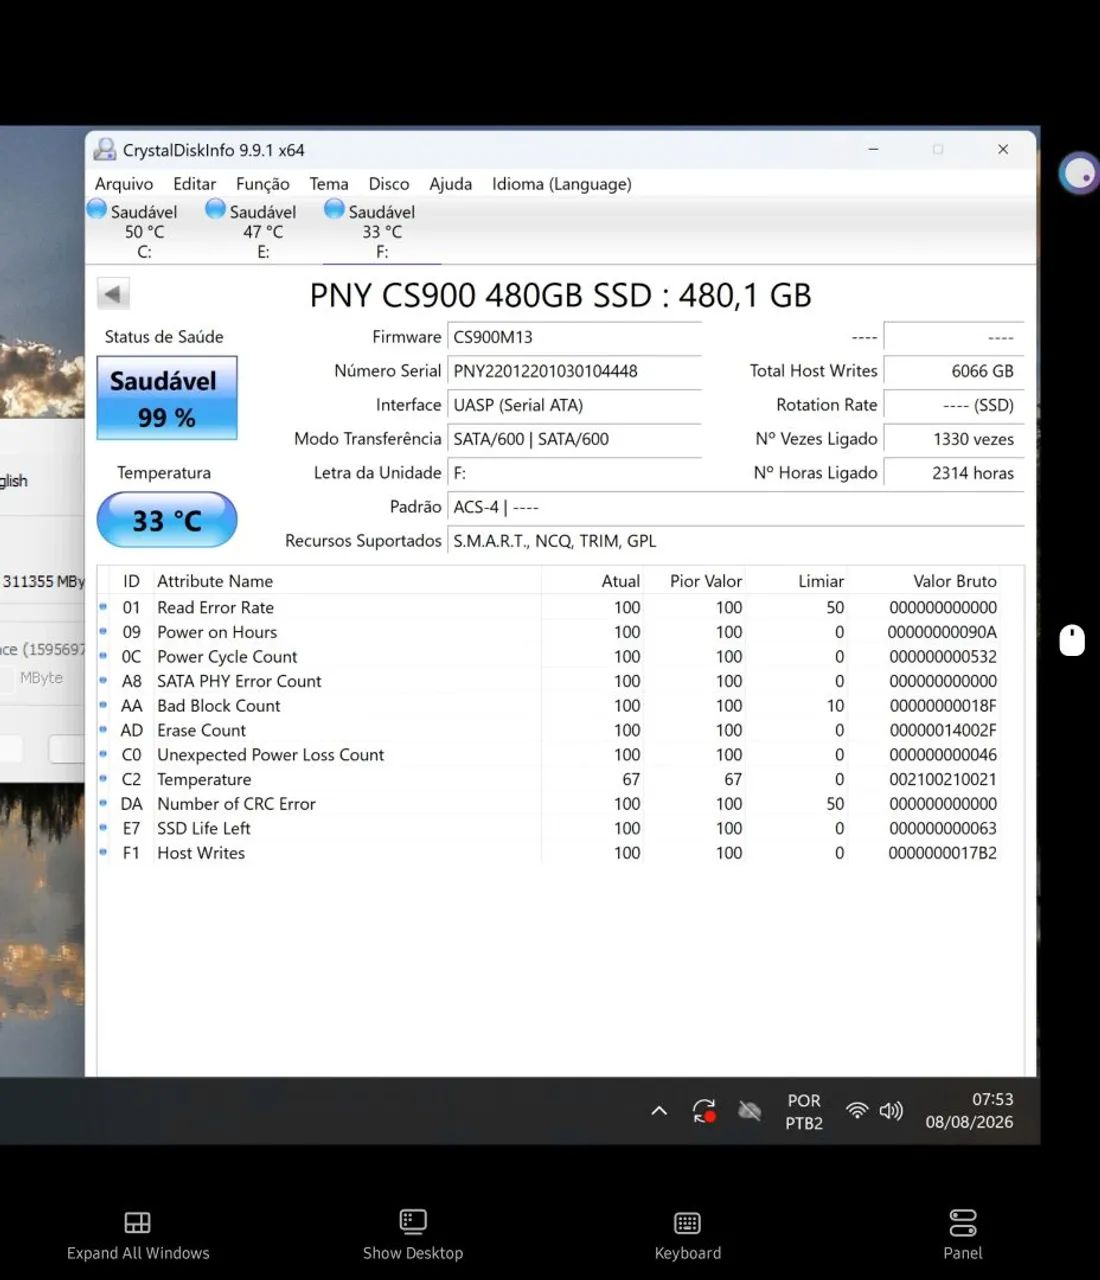Click the Limiar column header
The image size is (1100, 1280).
(820, 581)
